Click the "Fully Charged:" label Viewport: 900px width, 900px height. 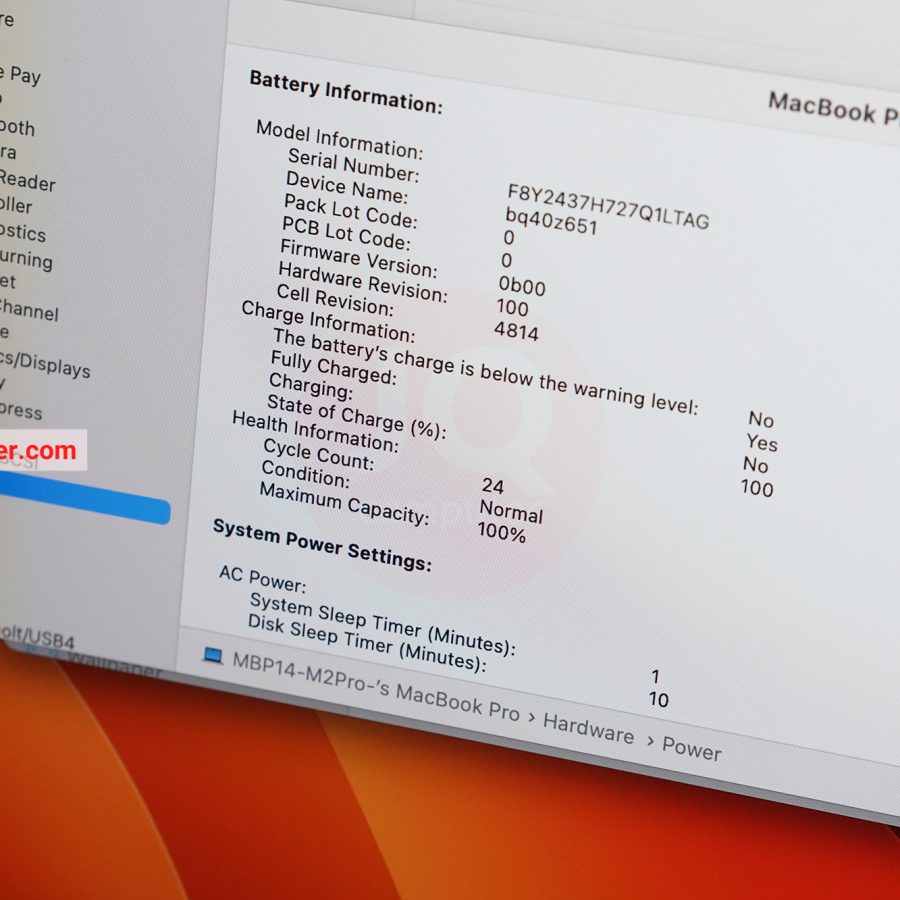tap(333, 368)
